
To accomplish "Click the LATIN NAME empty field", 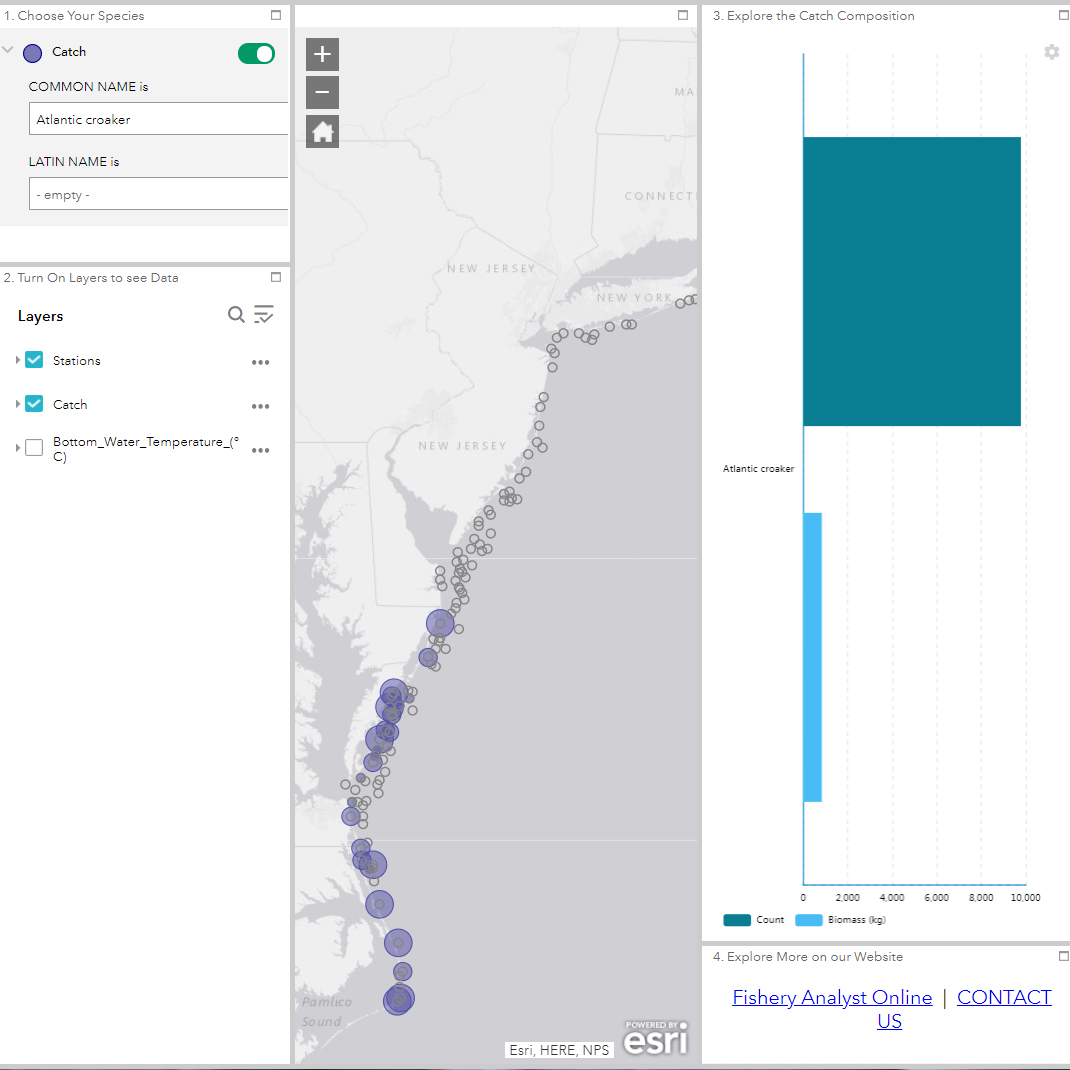I will coord(158,194).
